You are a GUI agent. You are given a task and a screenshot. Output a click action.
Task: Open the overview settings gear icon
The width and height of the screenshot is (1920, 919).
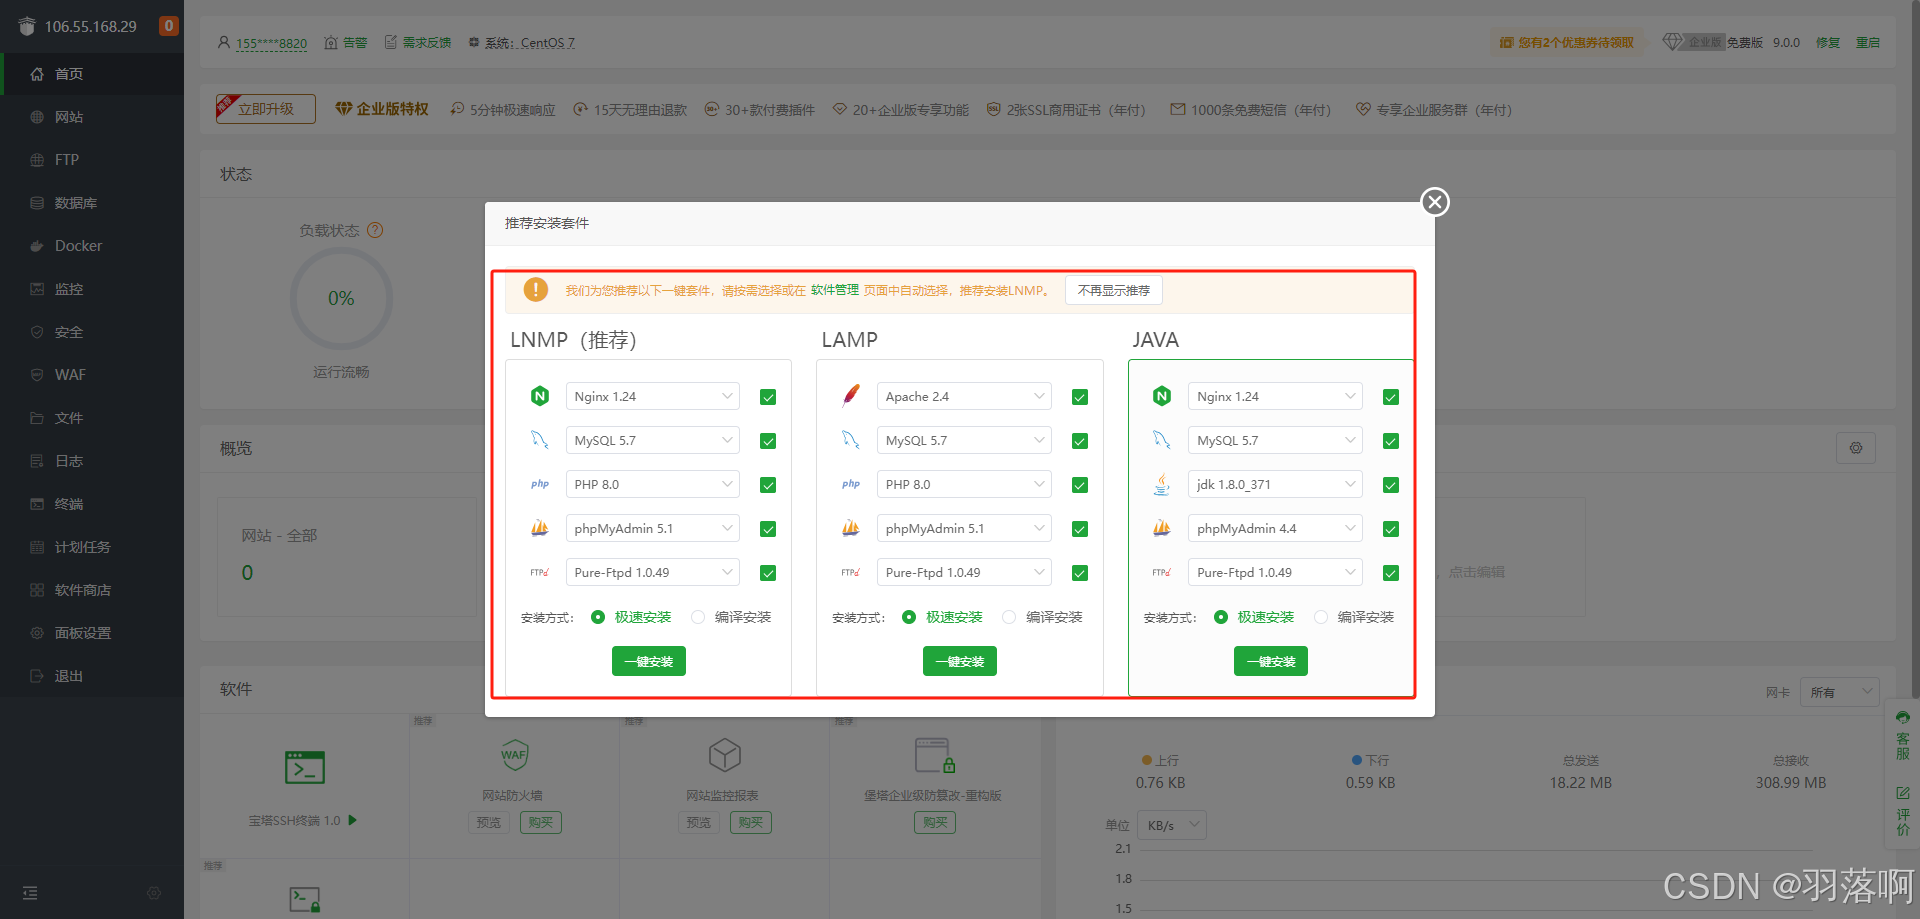pos(1856,448)
